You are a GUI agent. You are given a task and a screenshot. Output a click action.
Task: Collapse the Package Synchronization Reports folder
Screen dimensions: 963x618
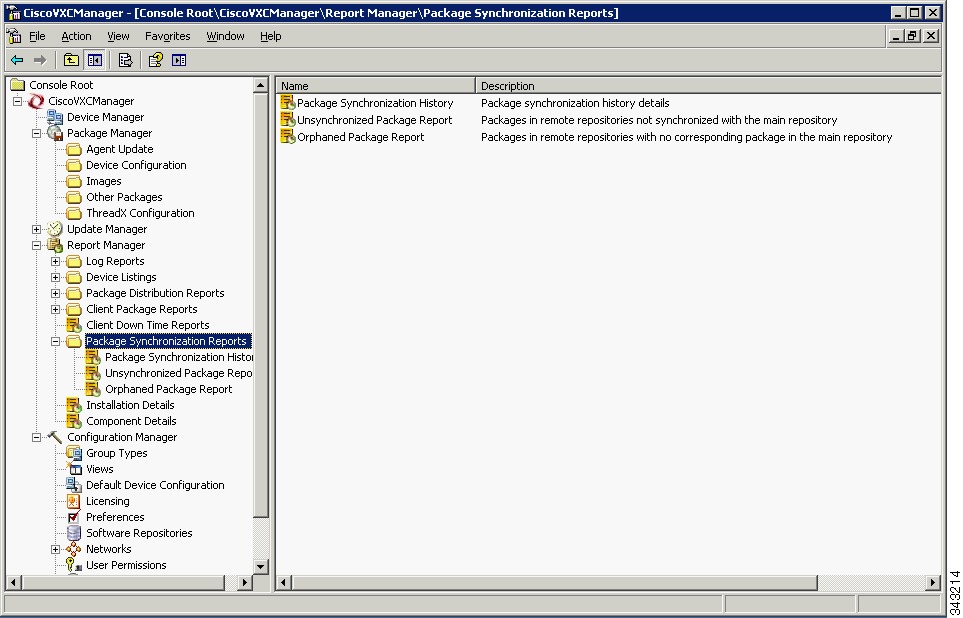click(x=56, y=341)
